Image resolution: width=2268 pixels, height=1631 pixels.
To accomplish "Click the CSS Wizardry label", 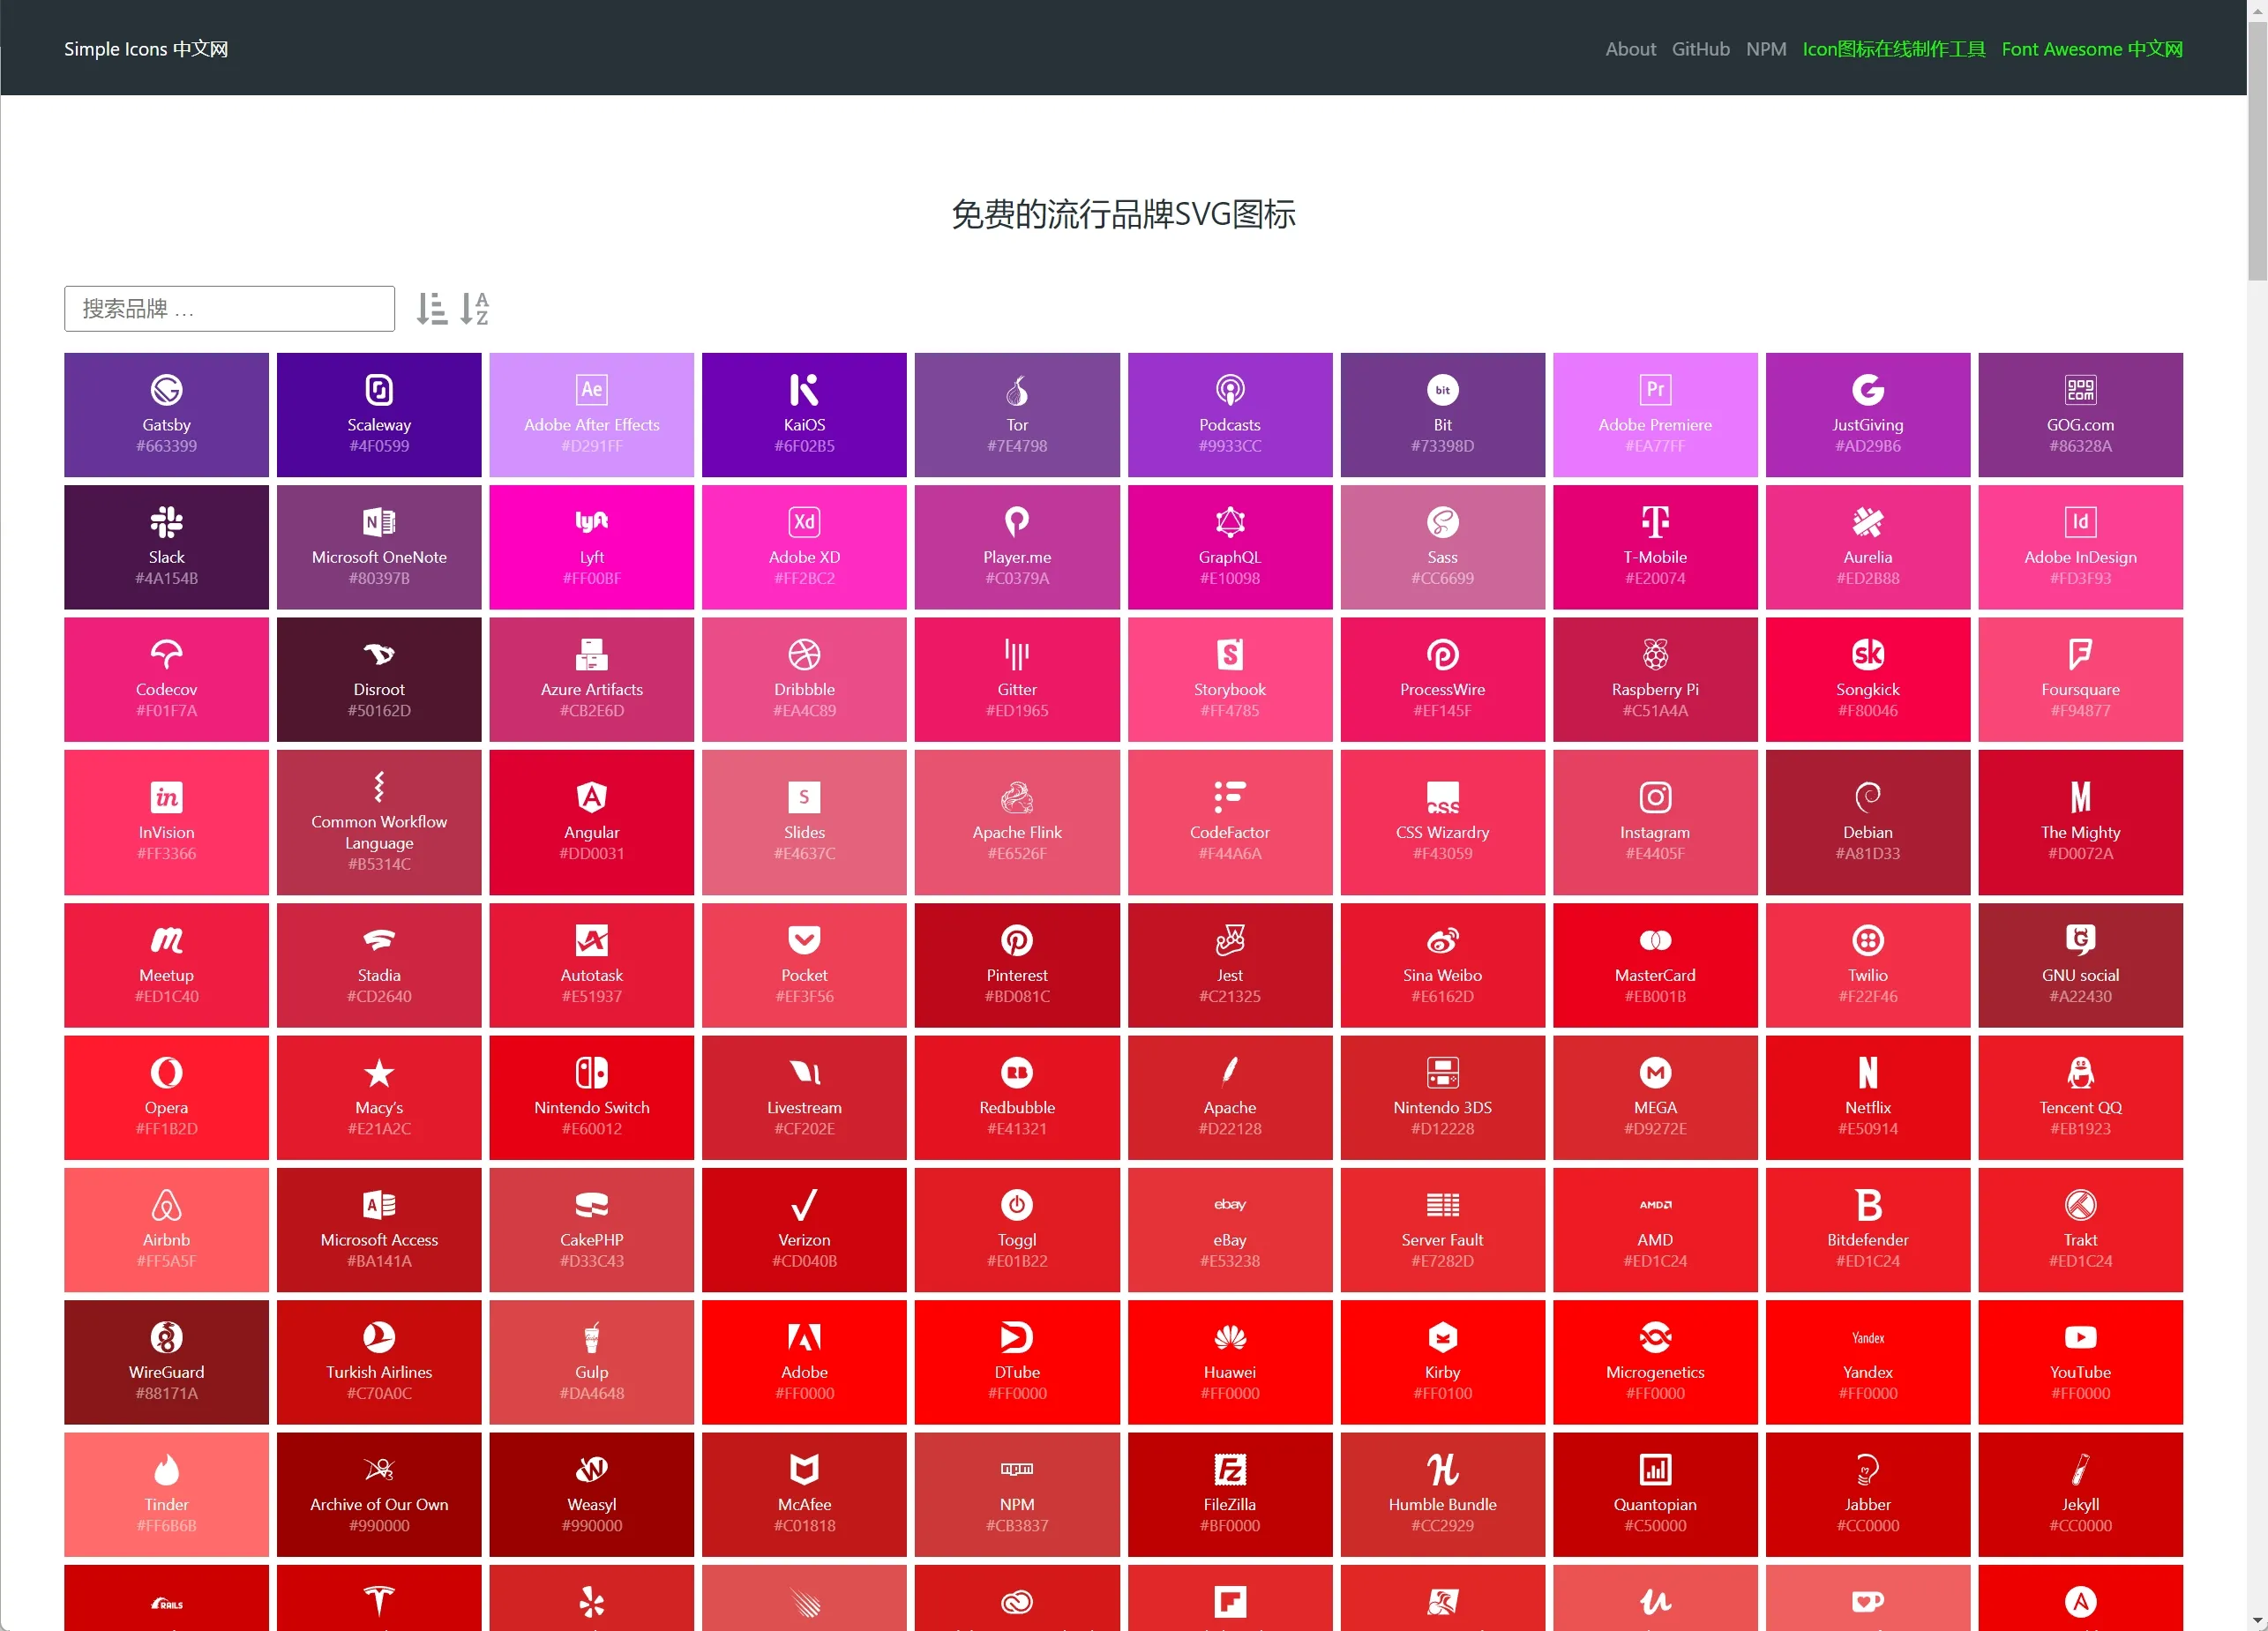I will pyautogui.click(x=1442, y=832).
